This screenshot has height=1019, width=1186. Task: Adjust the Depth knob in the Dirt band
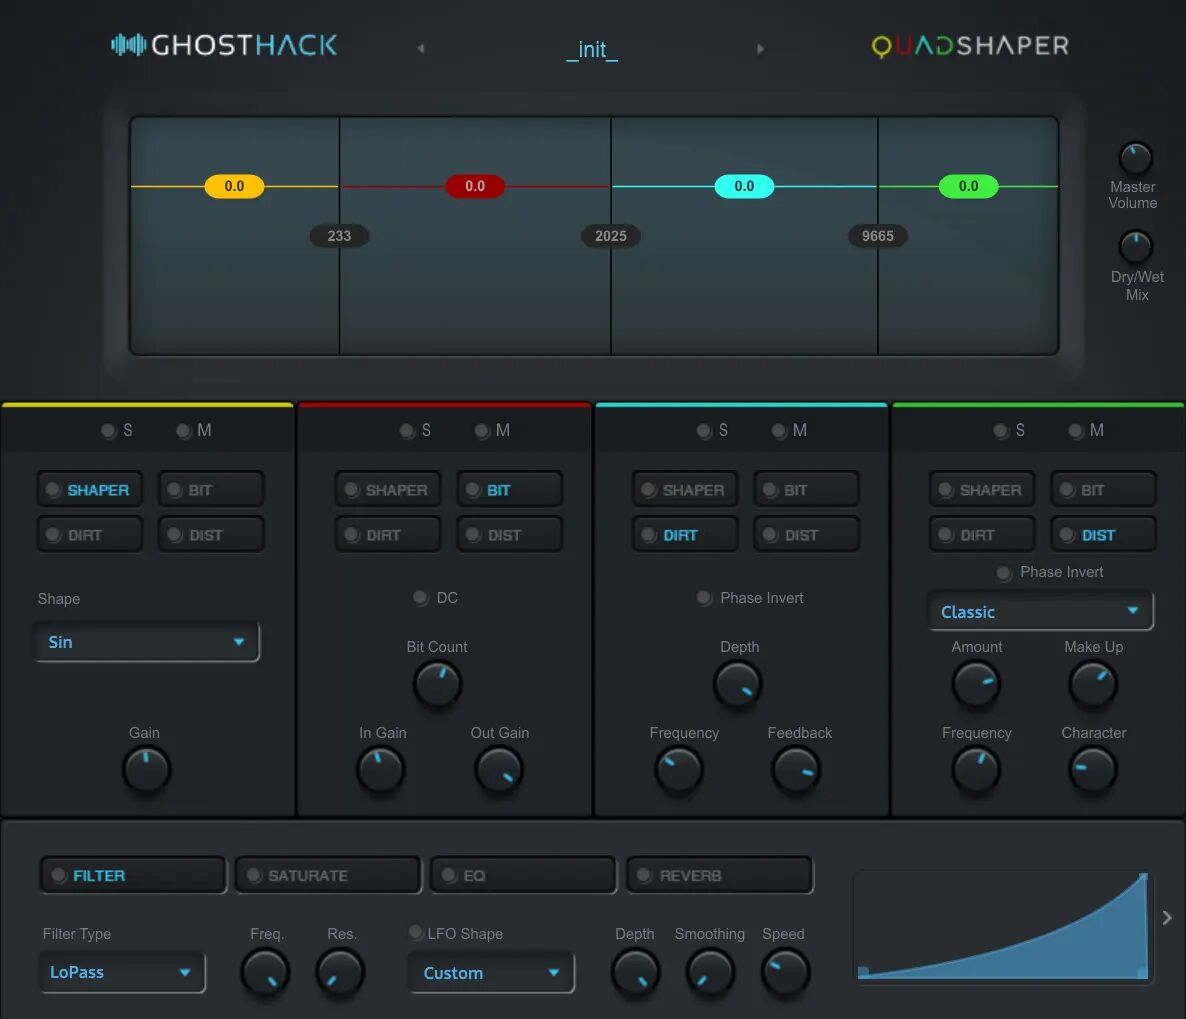pos(737,684)
